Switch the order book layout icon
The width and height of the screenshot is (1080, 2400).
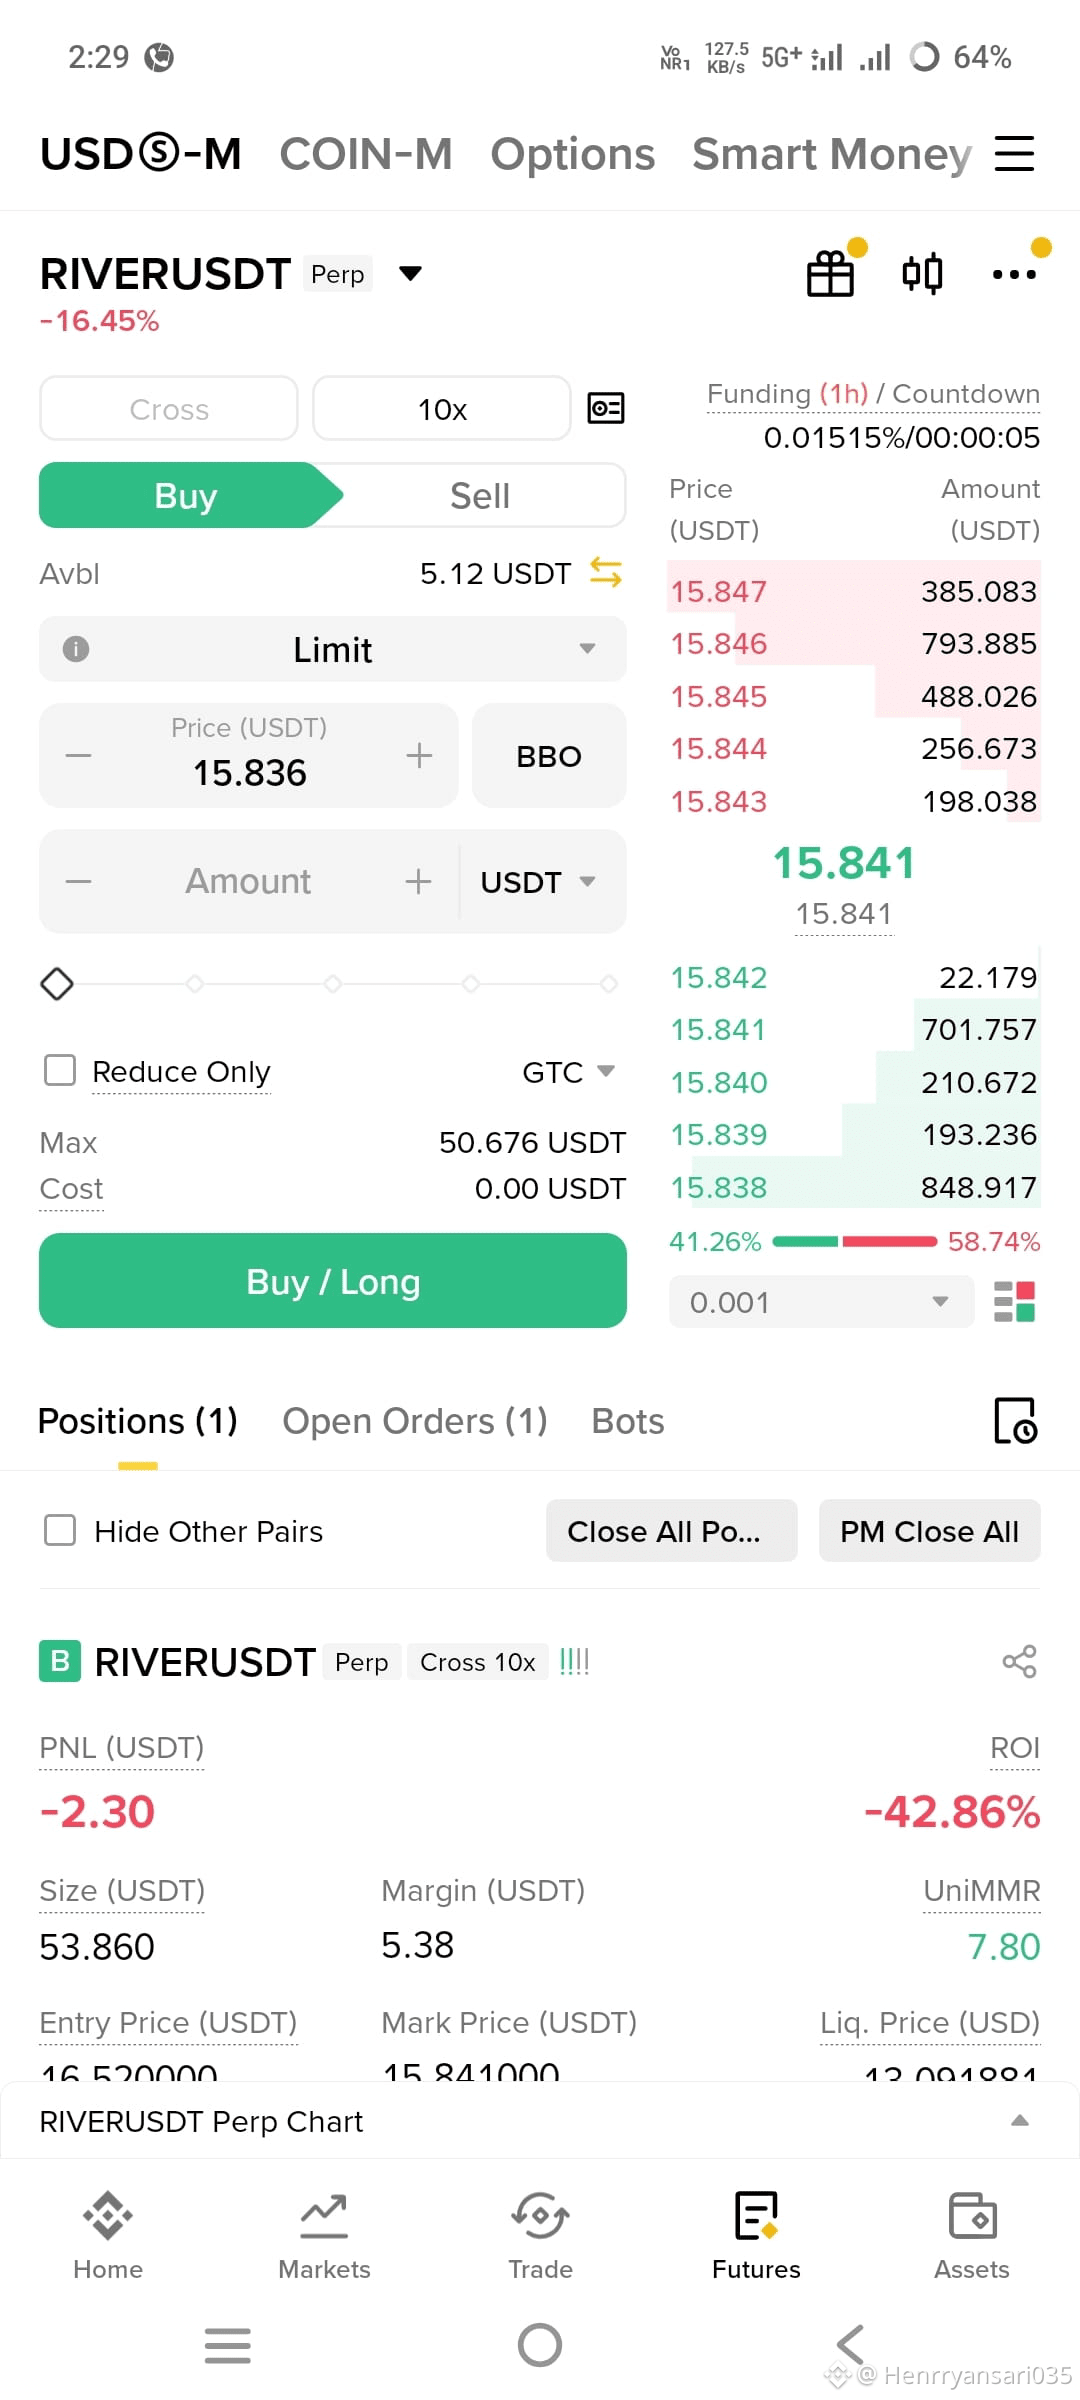(x=1015, y=1302)
